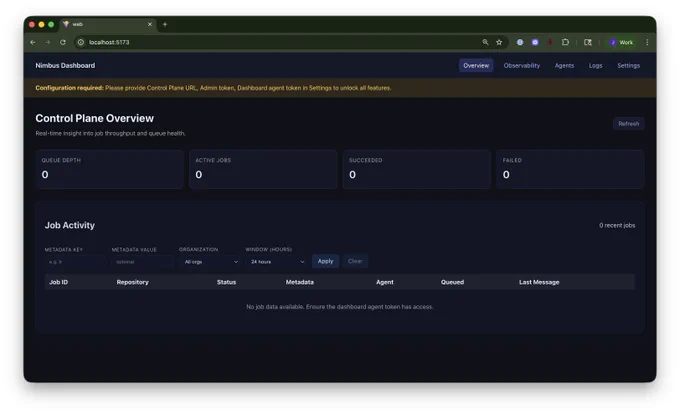Image resolution: width=680 pixels, height=414 pixels.
Task: Click the Job ID column header
Action: point(59,282)
